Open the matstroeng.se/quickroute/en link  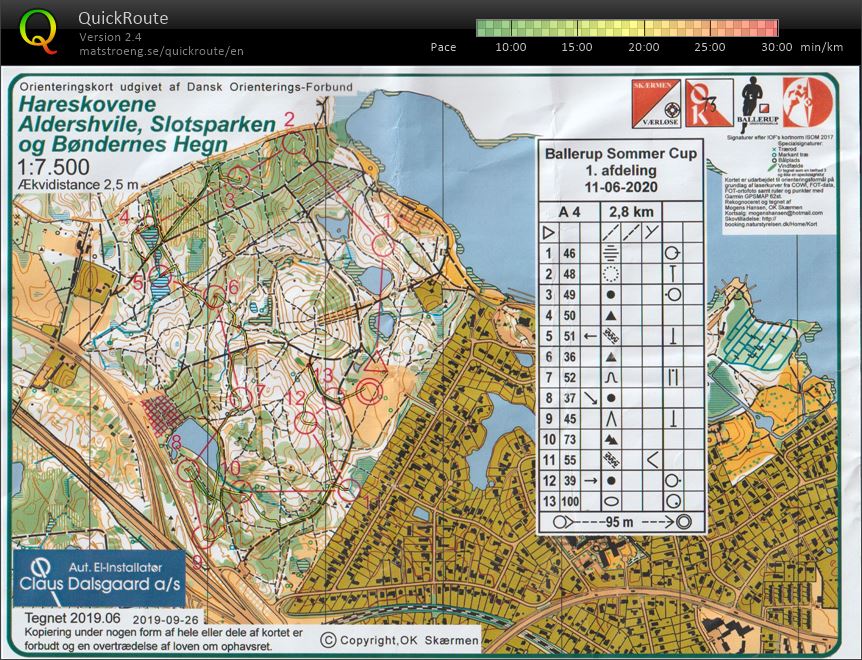point(161,51)
